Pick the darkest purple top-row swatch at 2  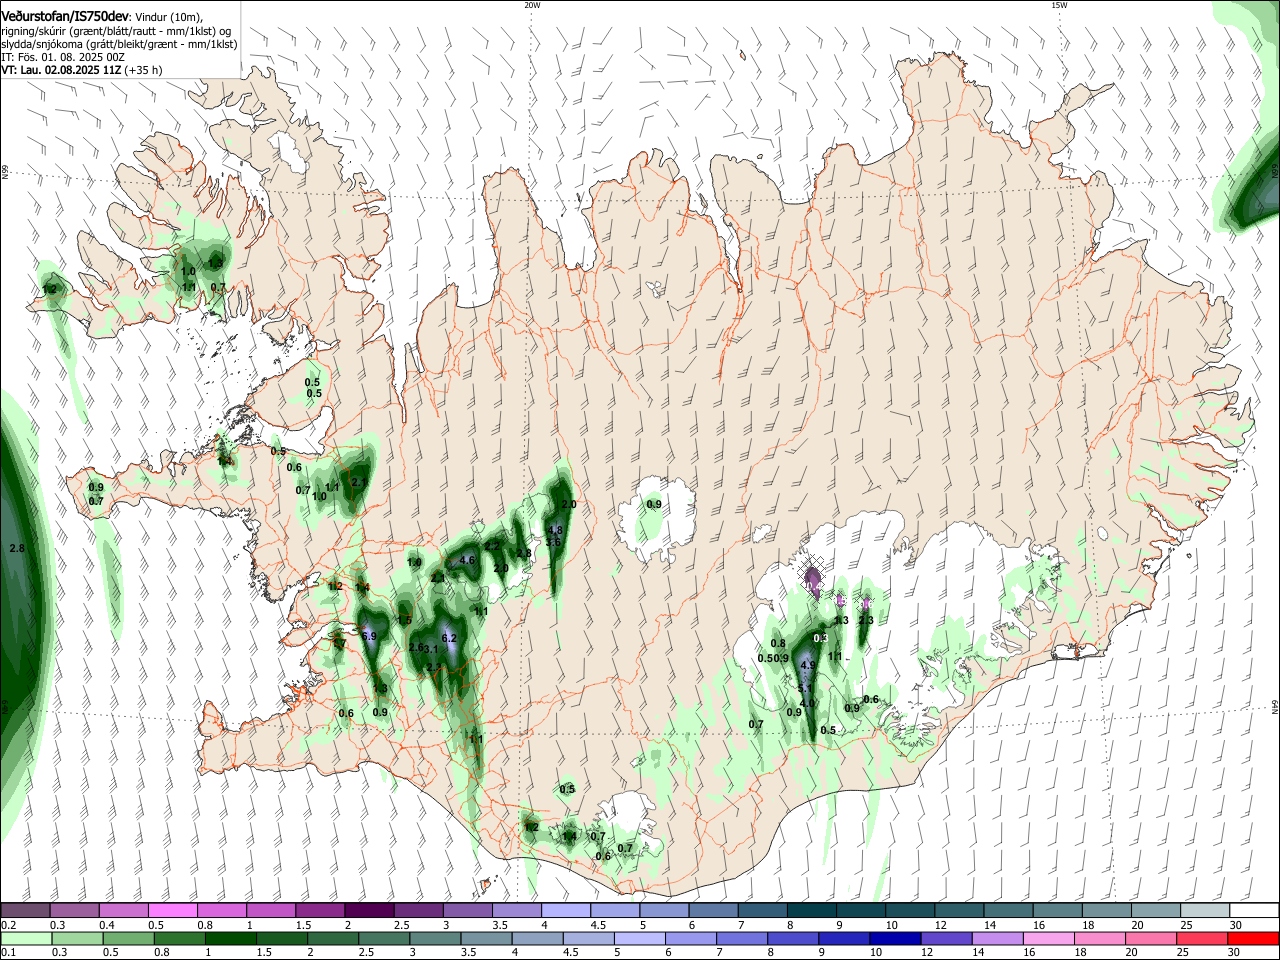click(368, 910)
